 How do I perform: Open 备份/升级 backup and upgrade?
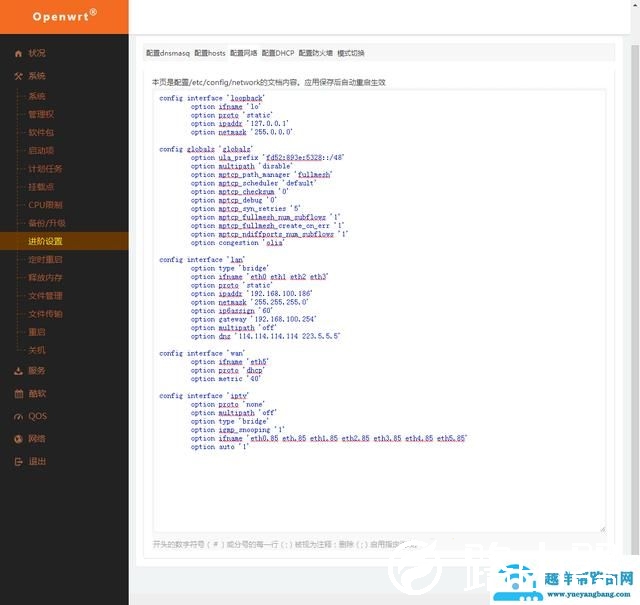point(47,223)
